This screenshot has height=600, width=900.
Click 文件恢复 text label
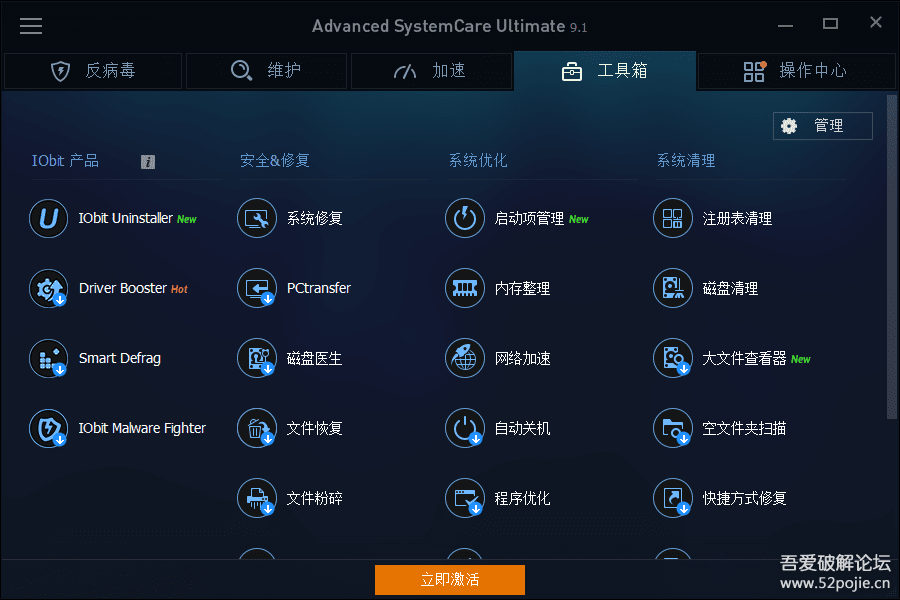[315, 428]
